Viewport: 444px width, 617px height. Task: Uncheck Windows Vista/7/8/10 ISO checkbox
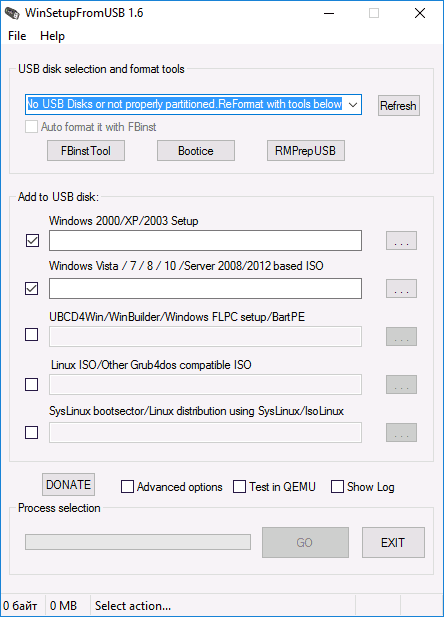[x=31, y=288]
